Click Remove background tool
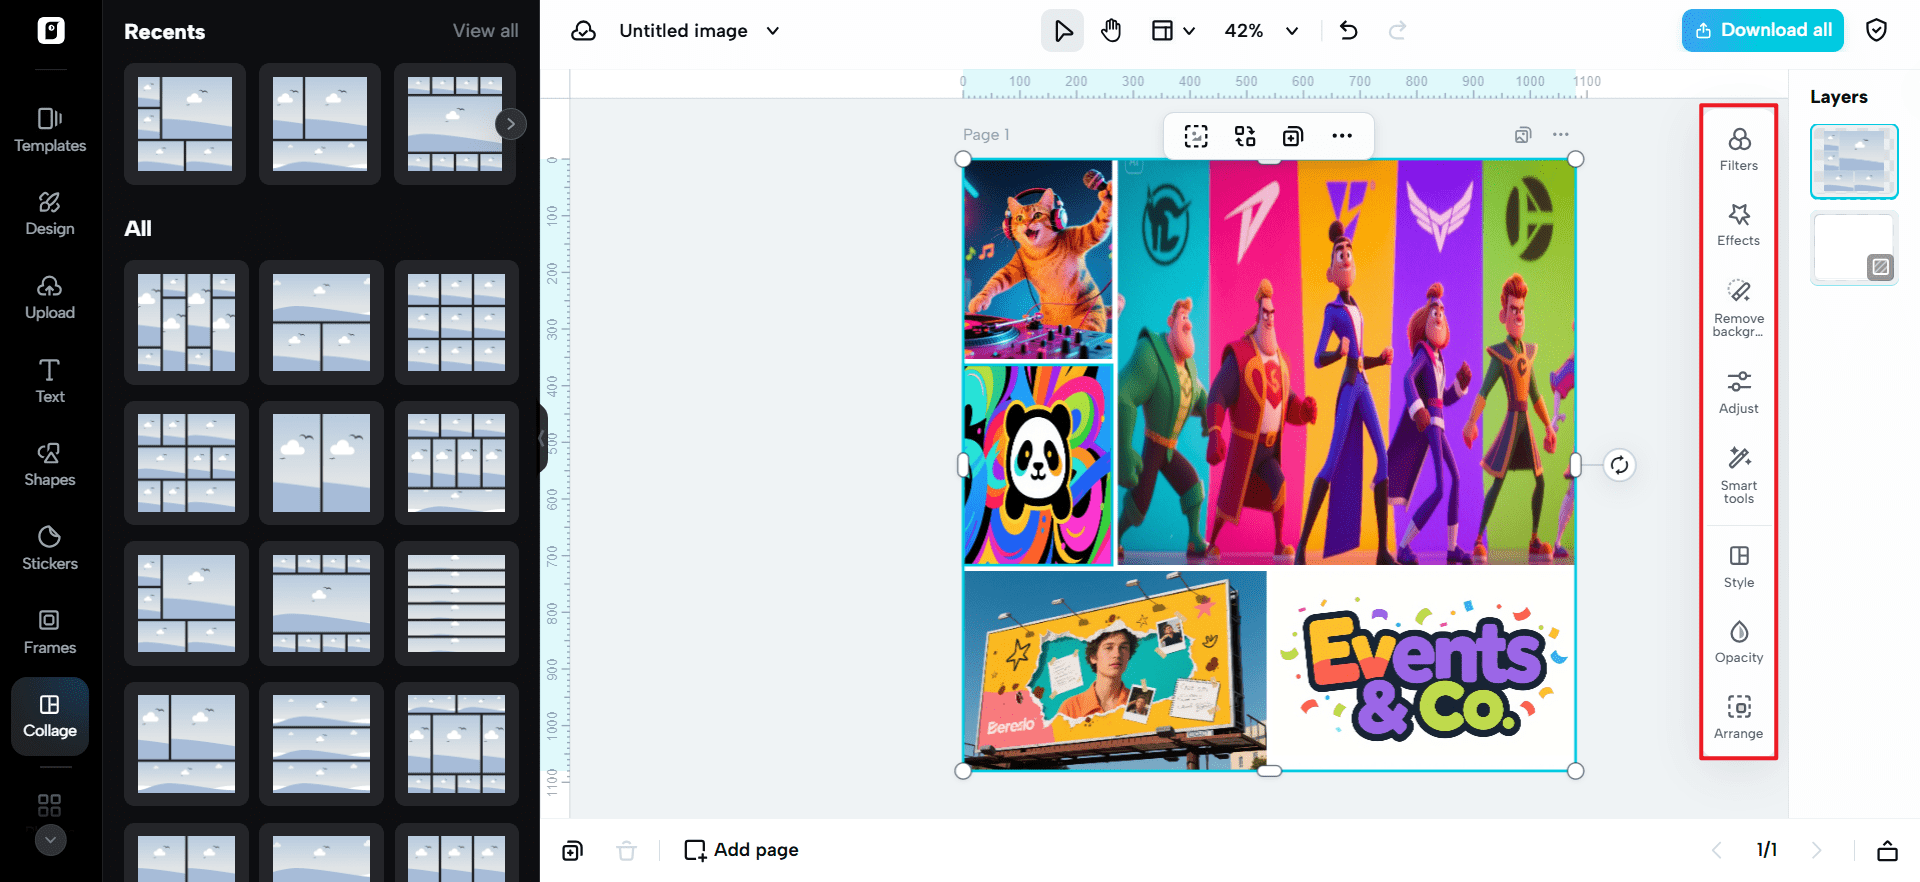This screenshot has width=1920, height=882. 1739,308
